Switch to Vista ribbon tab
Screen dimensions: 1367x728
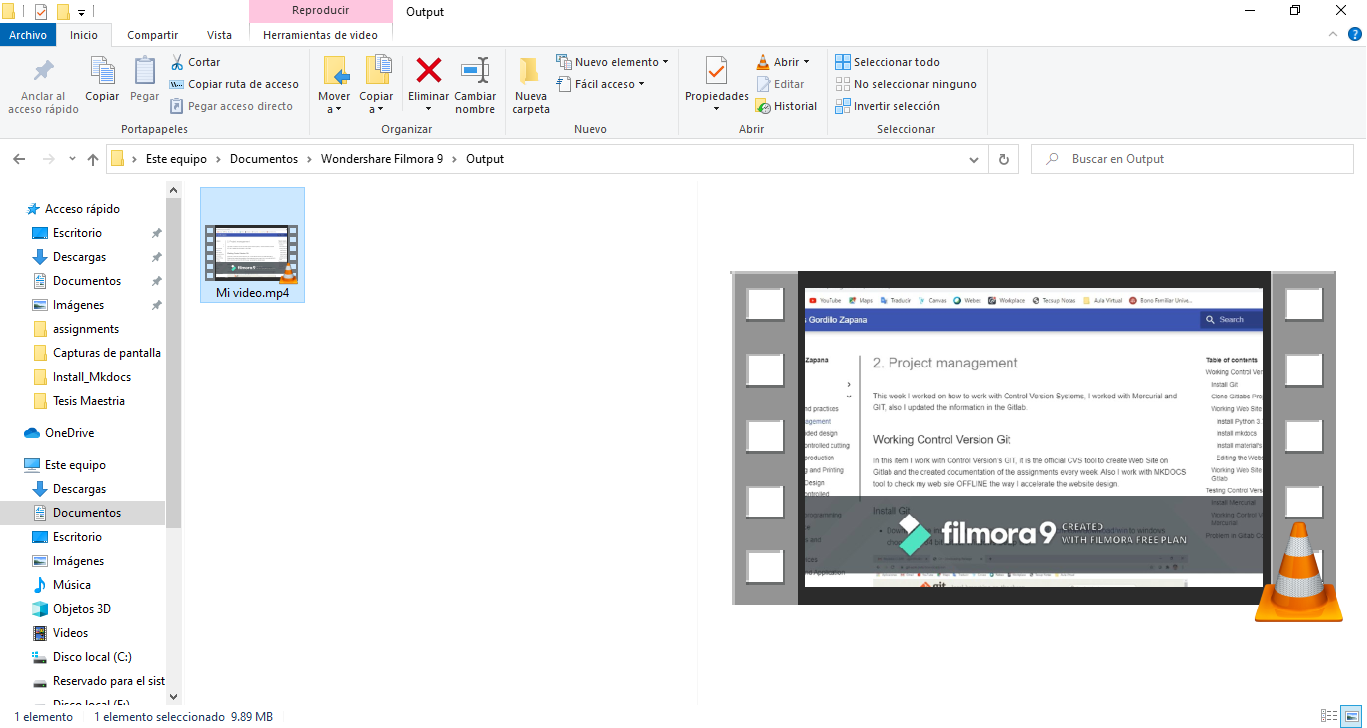219,35
